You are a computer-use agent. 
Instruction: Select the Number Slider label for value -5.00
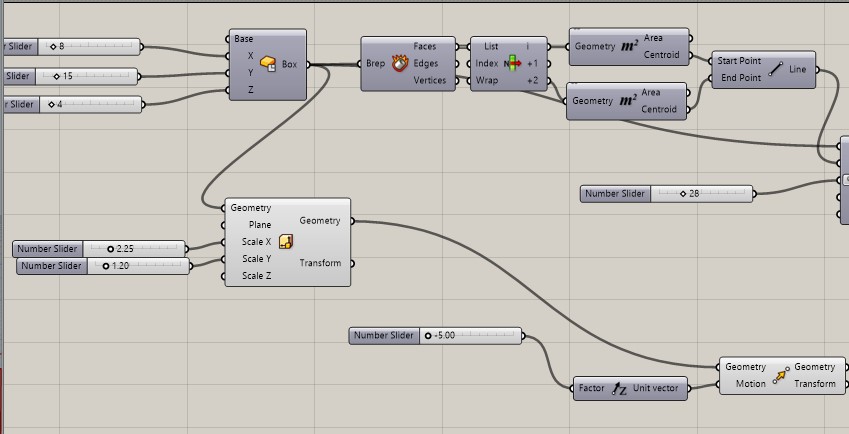point(384,336)
